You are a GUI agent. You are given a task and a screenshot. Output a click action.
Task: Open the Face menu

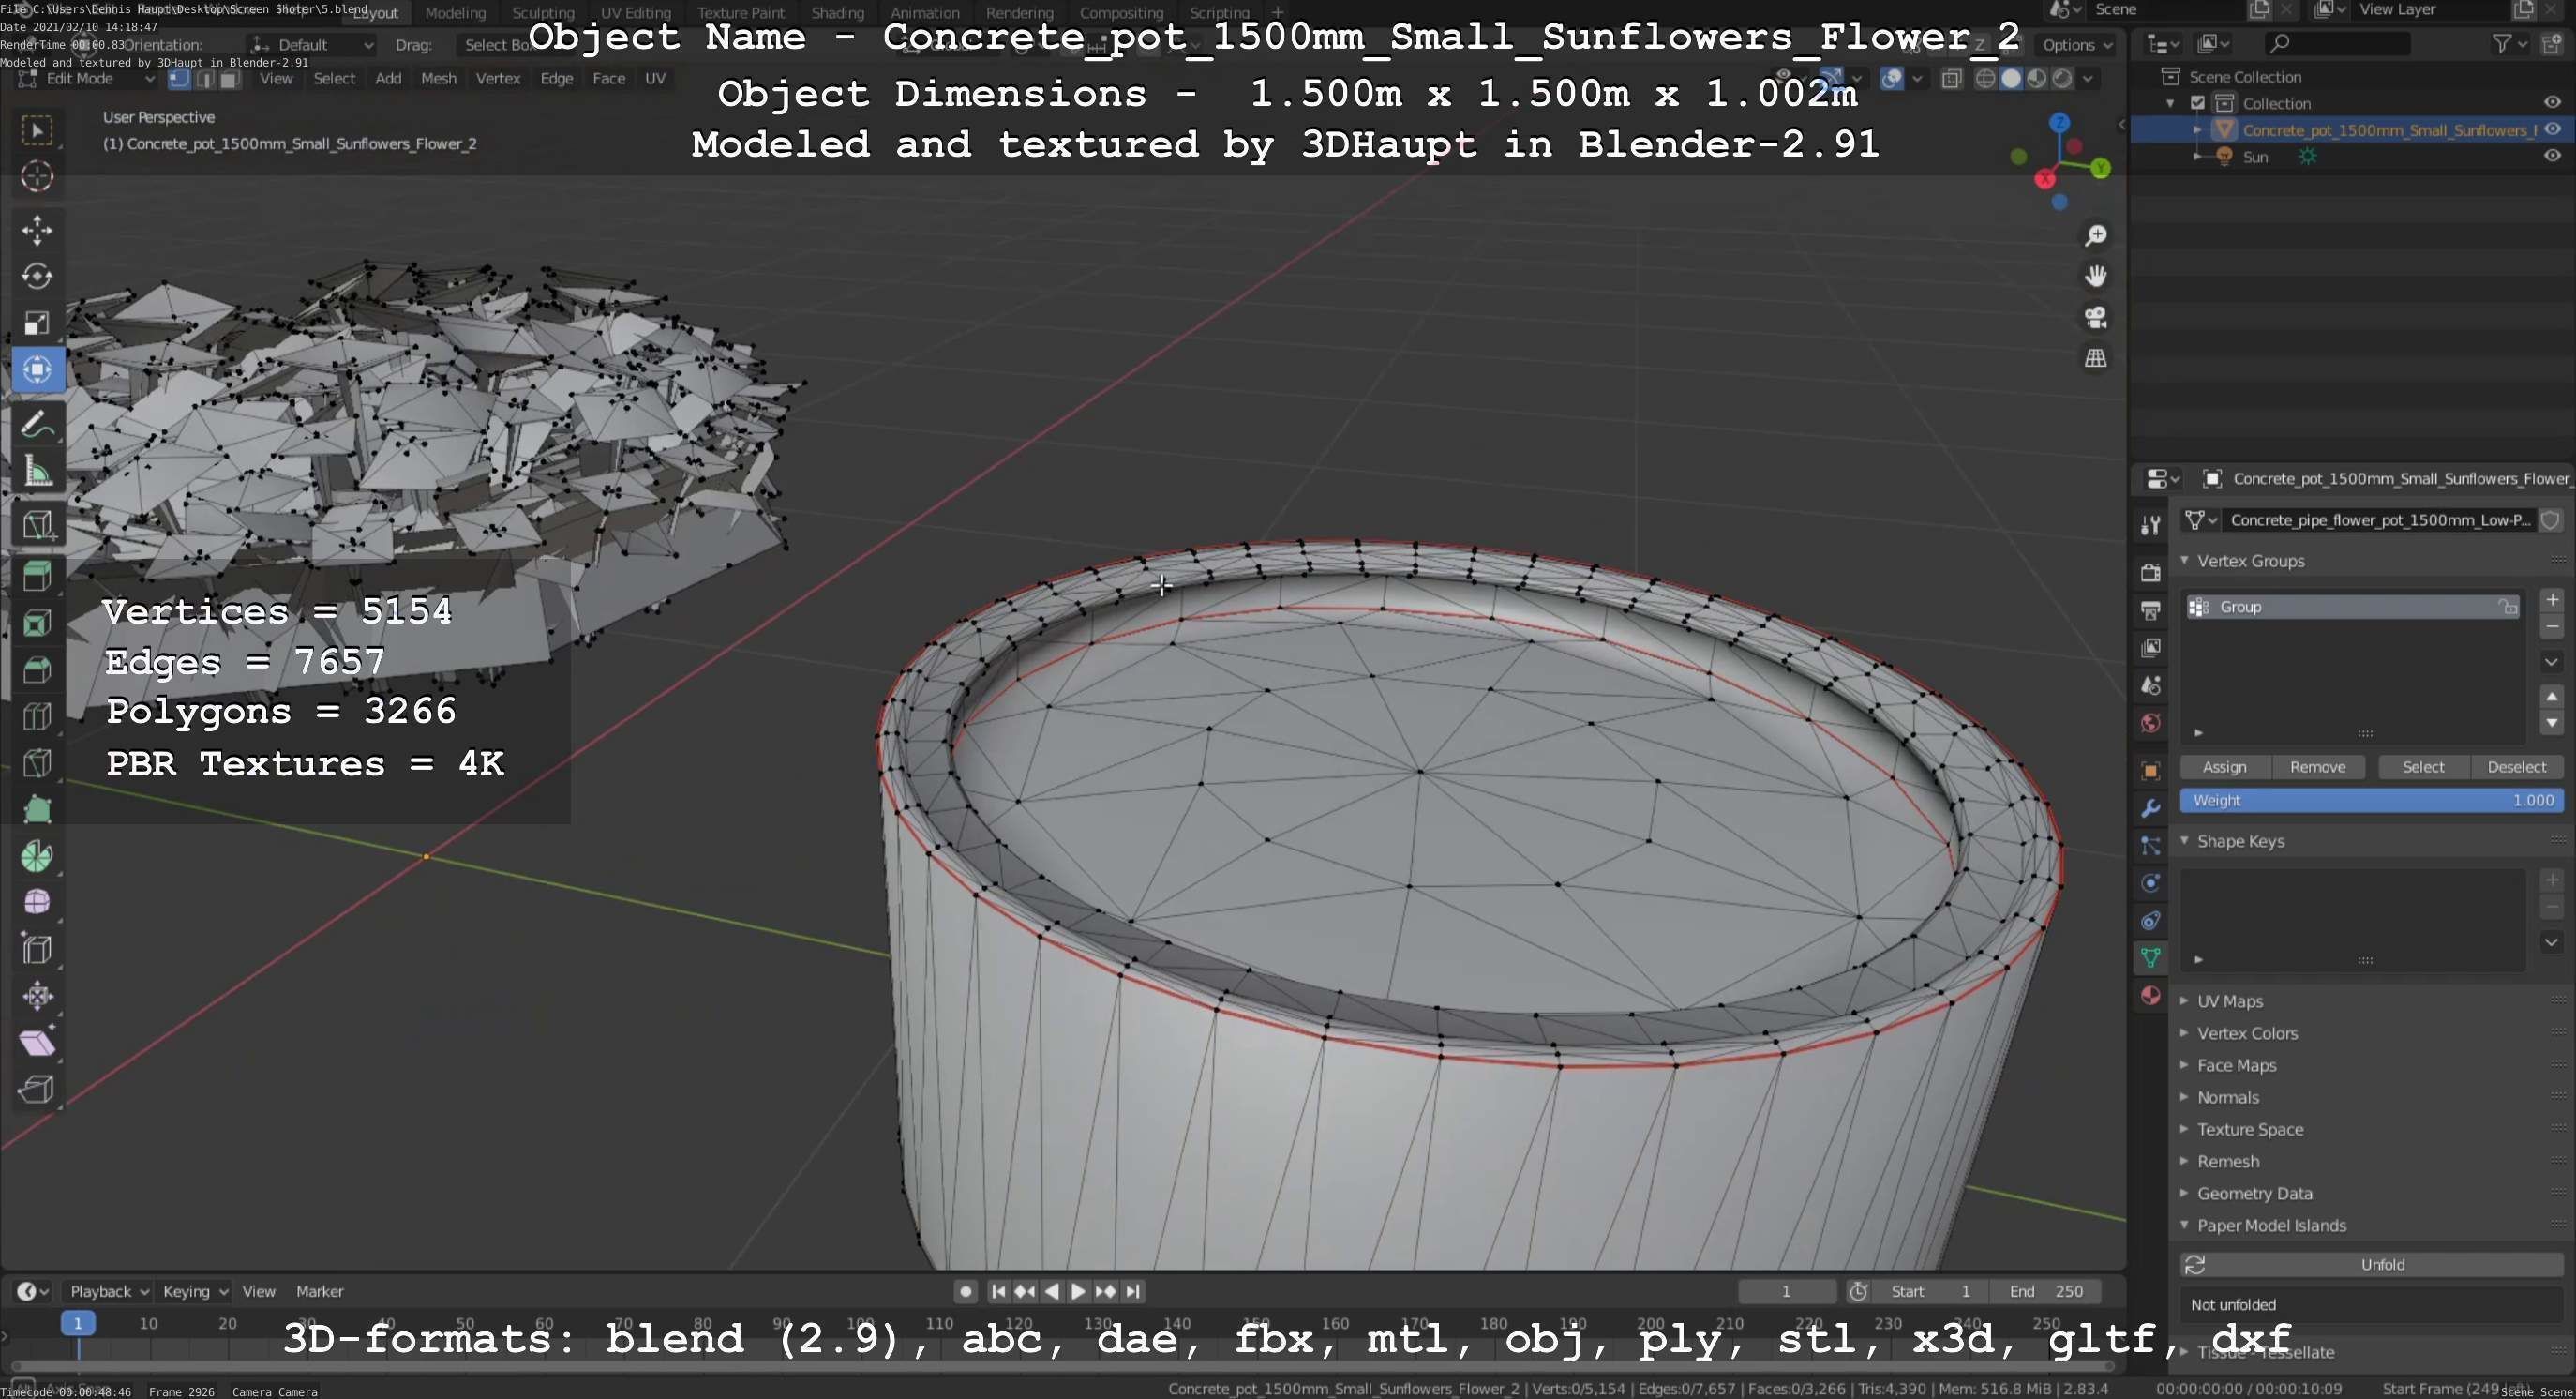(x=608, y=79)
